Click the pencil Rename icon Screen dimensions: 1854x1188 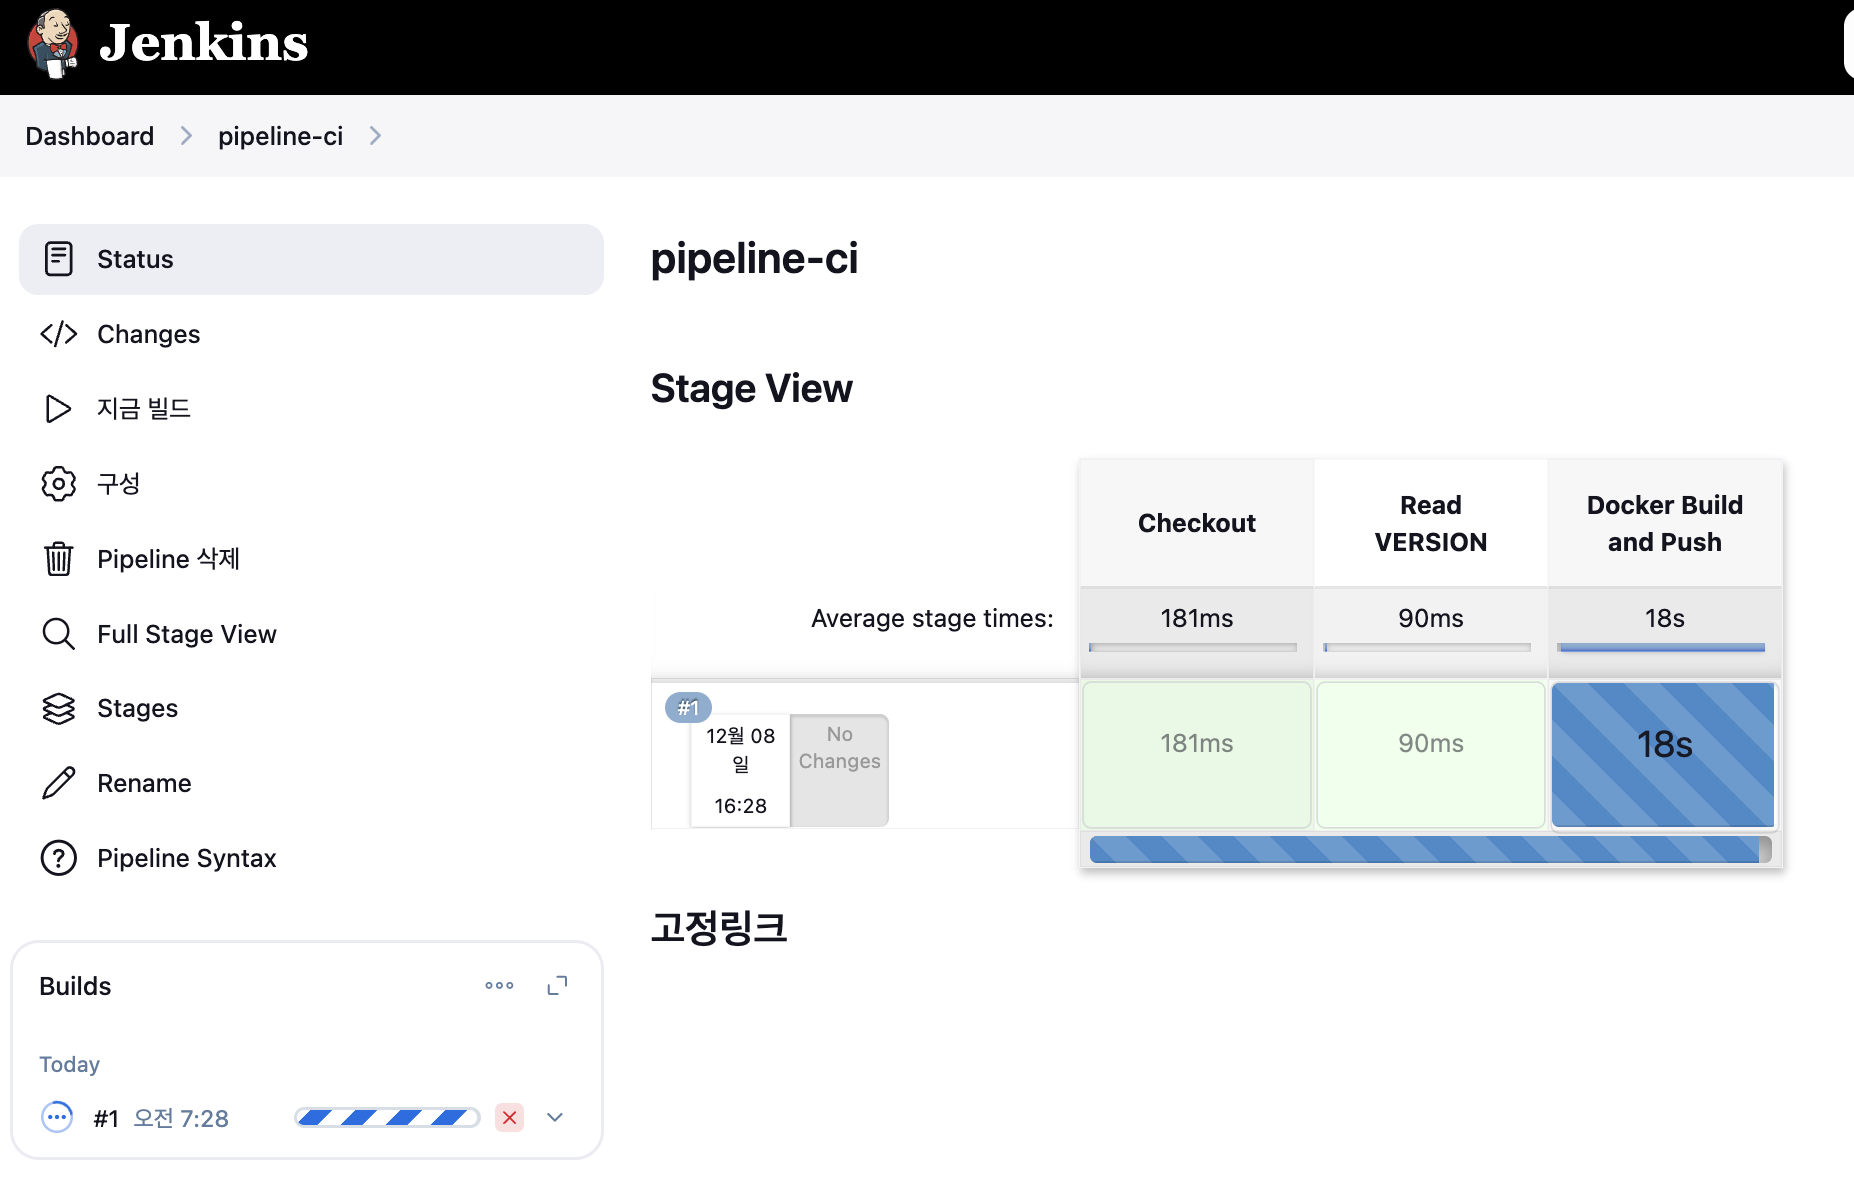[59, 783]
